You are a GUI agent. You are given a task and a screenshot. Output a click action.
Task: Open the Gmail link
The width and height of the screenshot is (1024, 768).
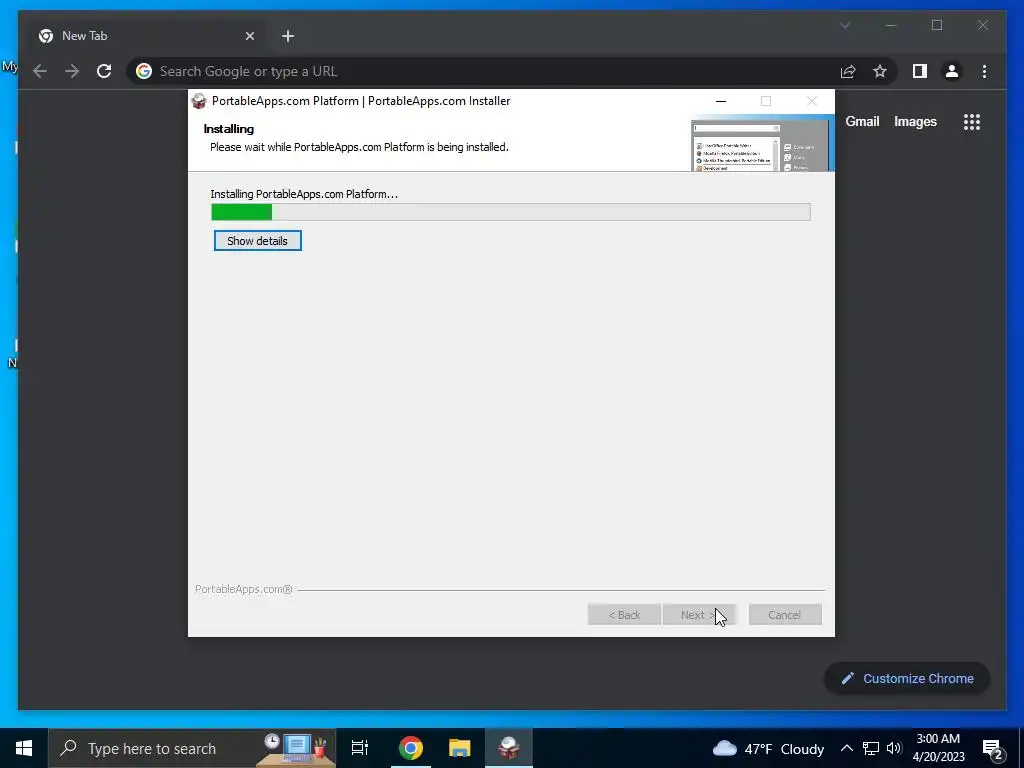click(x=862, y=121)
